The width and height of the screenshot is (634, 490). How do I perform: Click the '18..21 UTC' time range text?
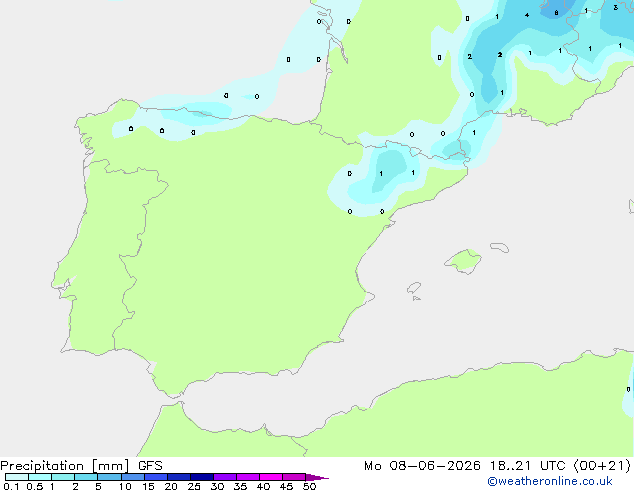(526, 466)
